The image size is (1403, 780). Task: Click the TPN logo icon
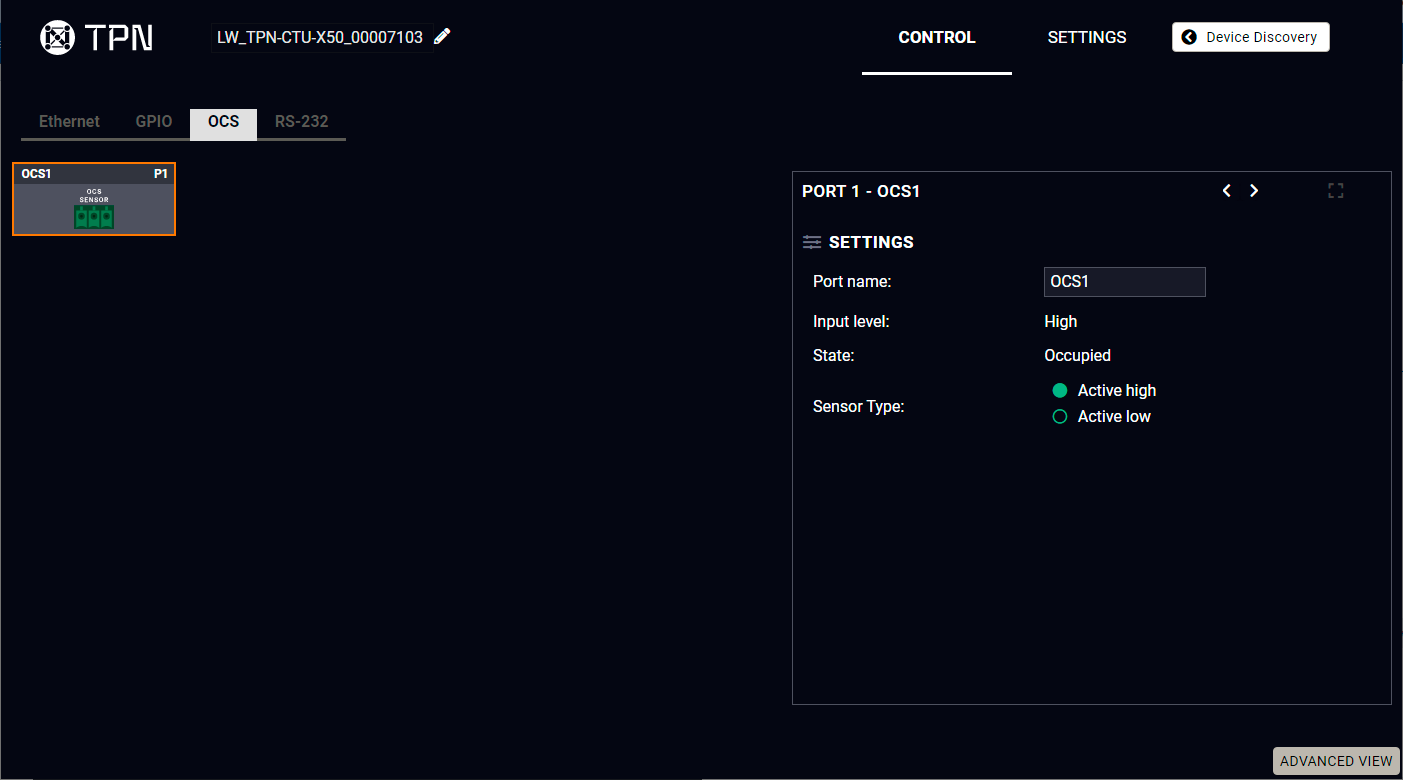click(x=58, y=37)
